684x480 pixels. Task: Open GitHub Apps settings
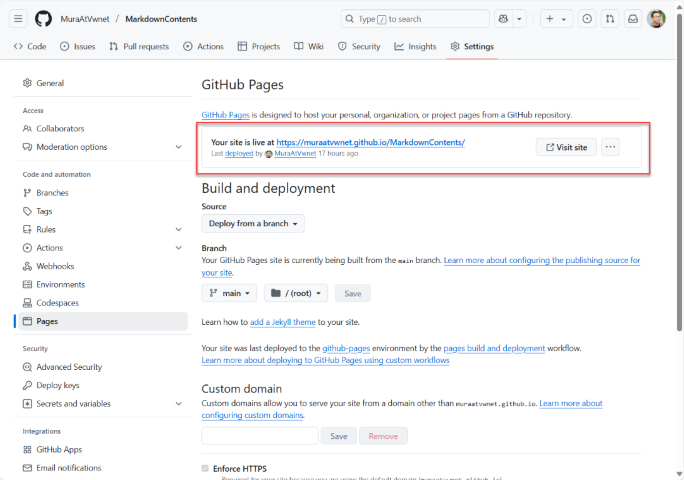[103, 449]
